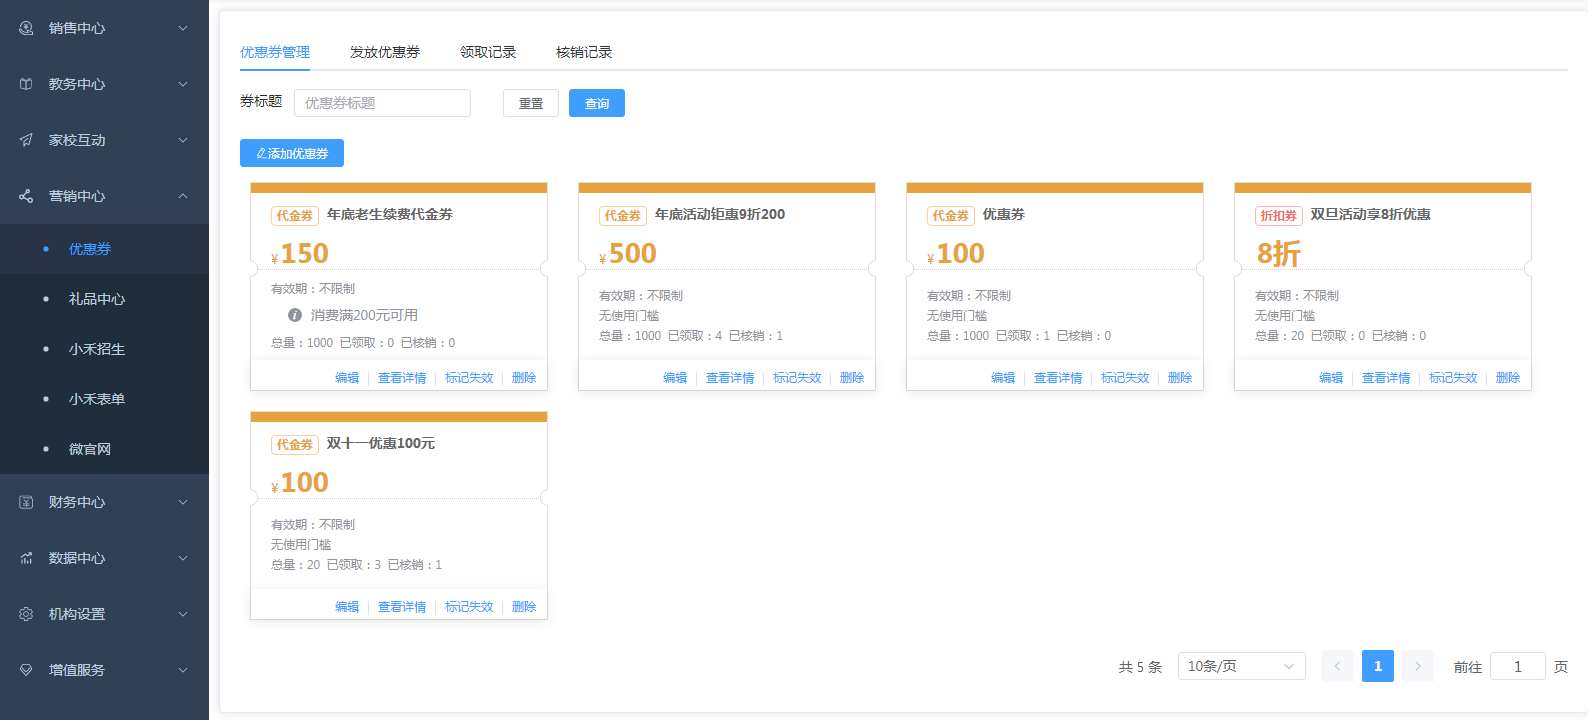
Task: Collapse the 营销中心 menu chevron
Action: (183, 196)
